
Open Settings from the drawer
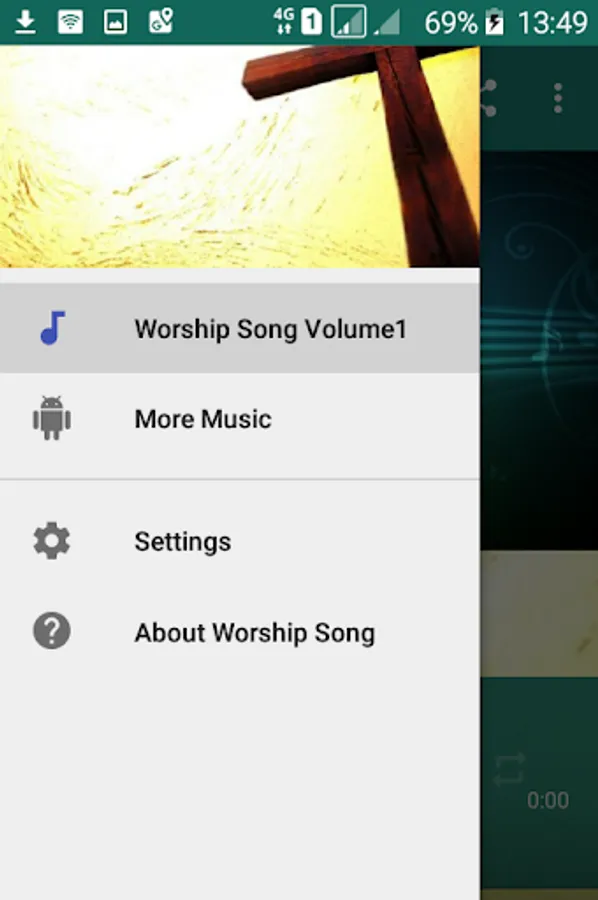click(x=240, y=541)
